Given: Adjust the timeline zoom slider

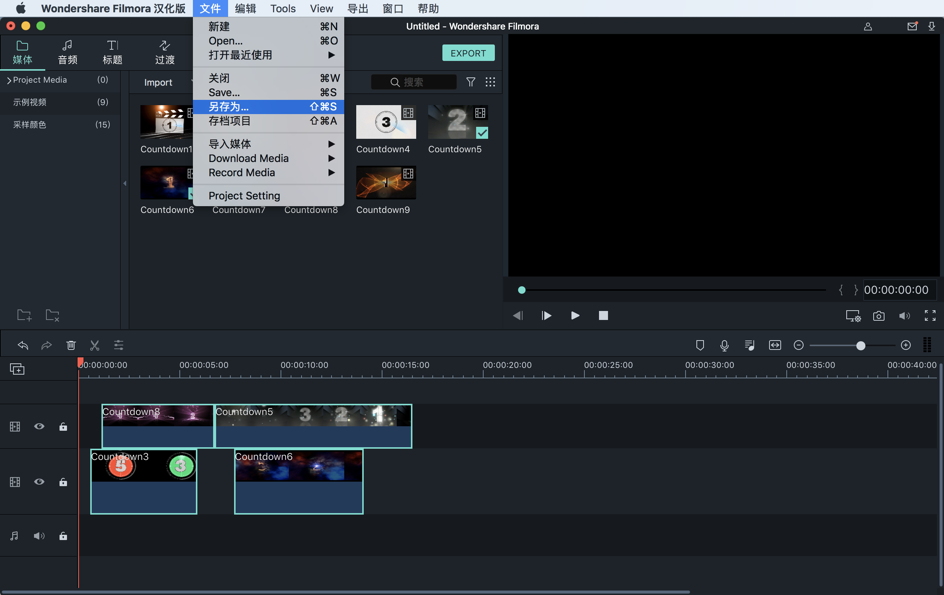Looking at the screenshot, I should point(852,345).
